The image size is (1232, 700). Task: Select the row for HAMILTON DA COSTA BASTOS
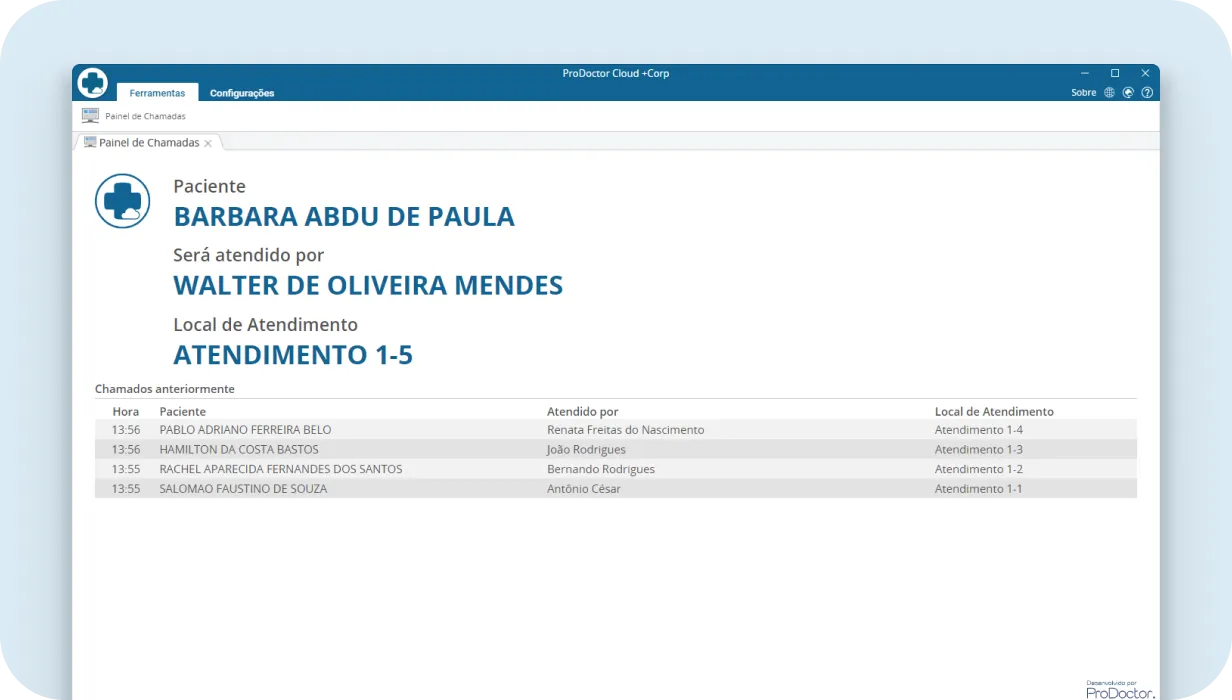coord(239,449)
